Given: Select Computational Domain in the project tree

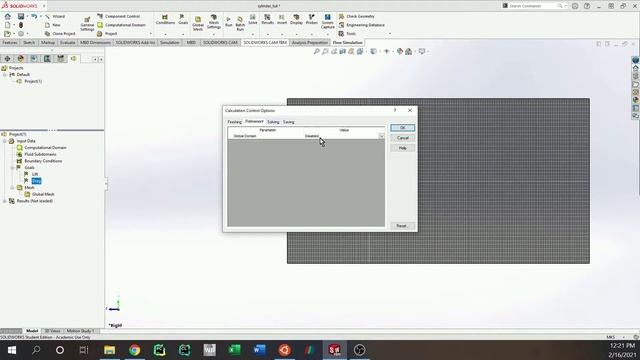Looking at the screenshot, I should tap(45, 148).
